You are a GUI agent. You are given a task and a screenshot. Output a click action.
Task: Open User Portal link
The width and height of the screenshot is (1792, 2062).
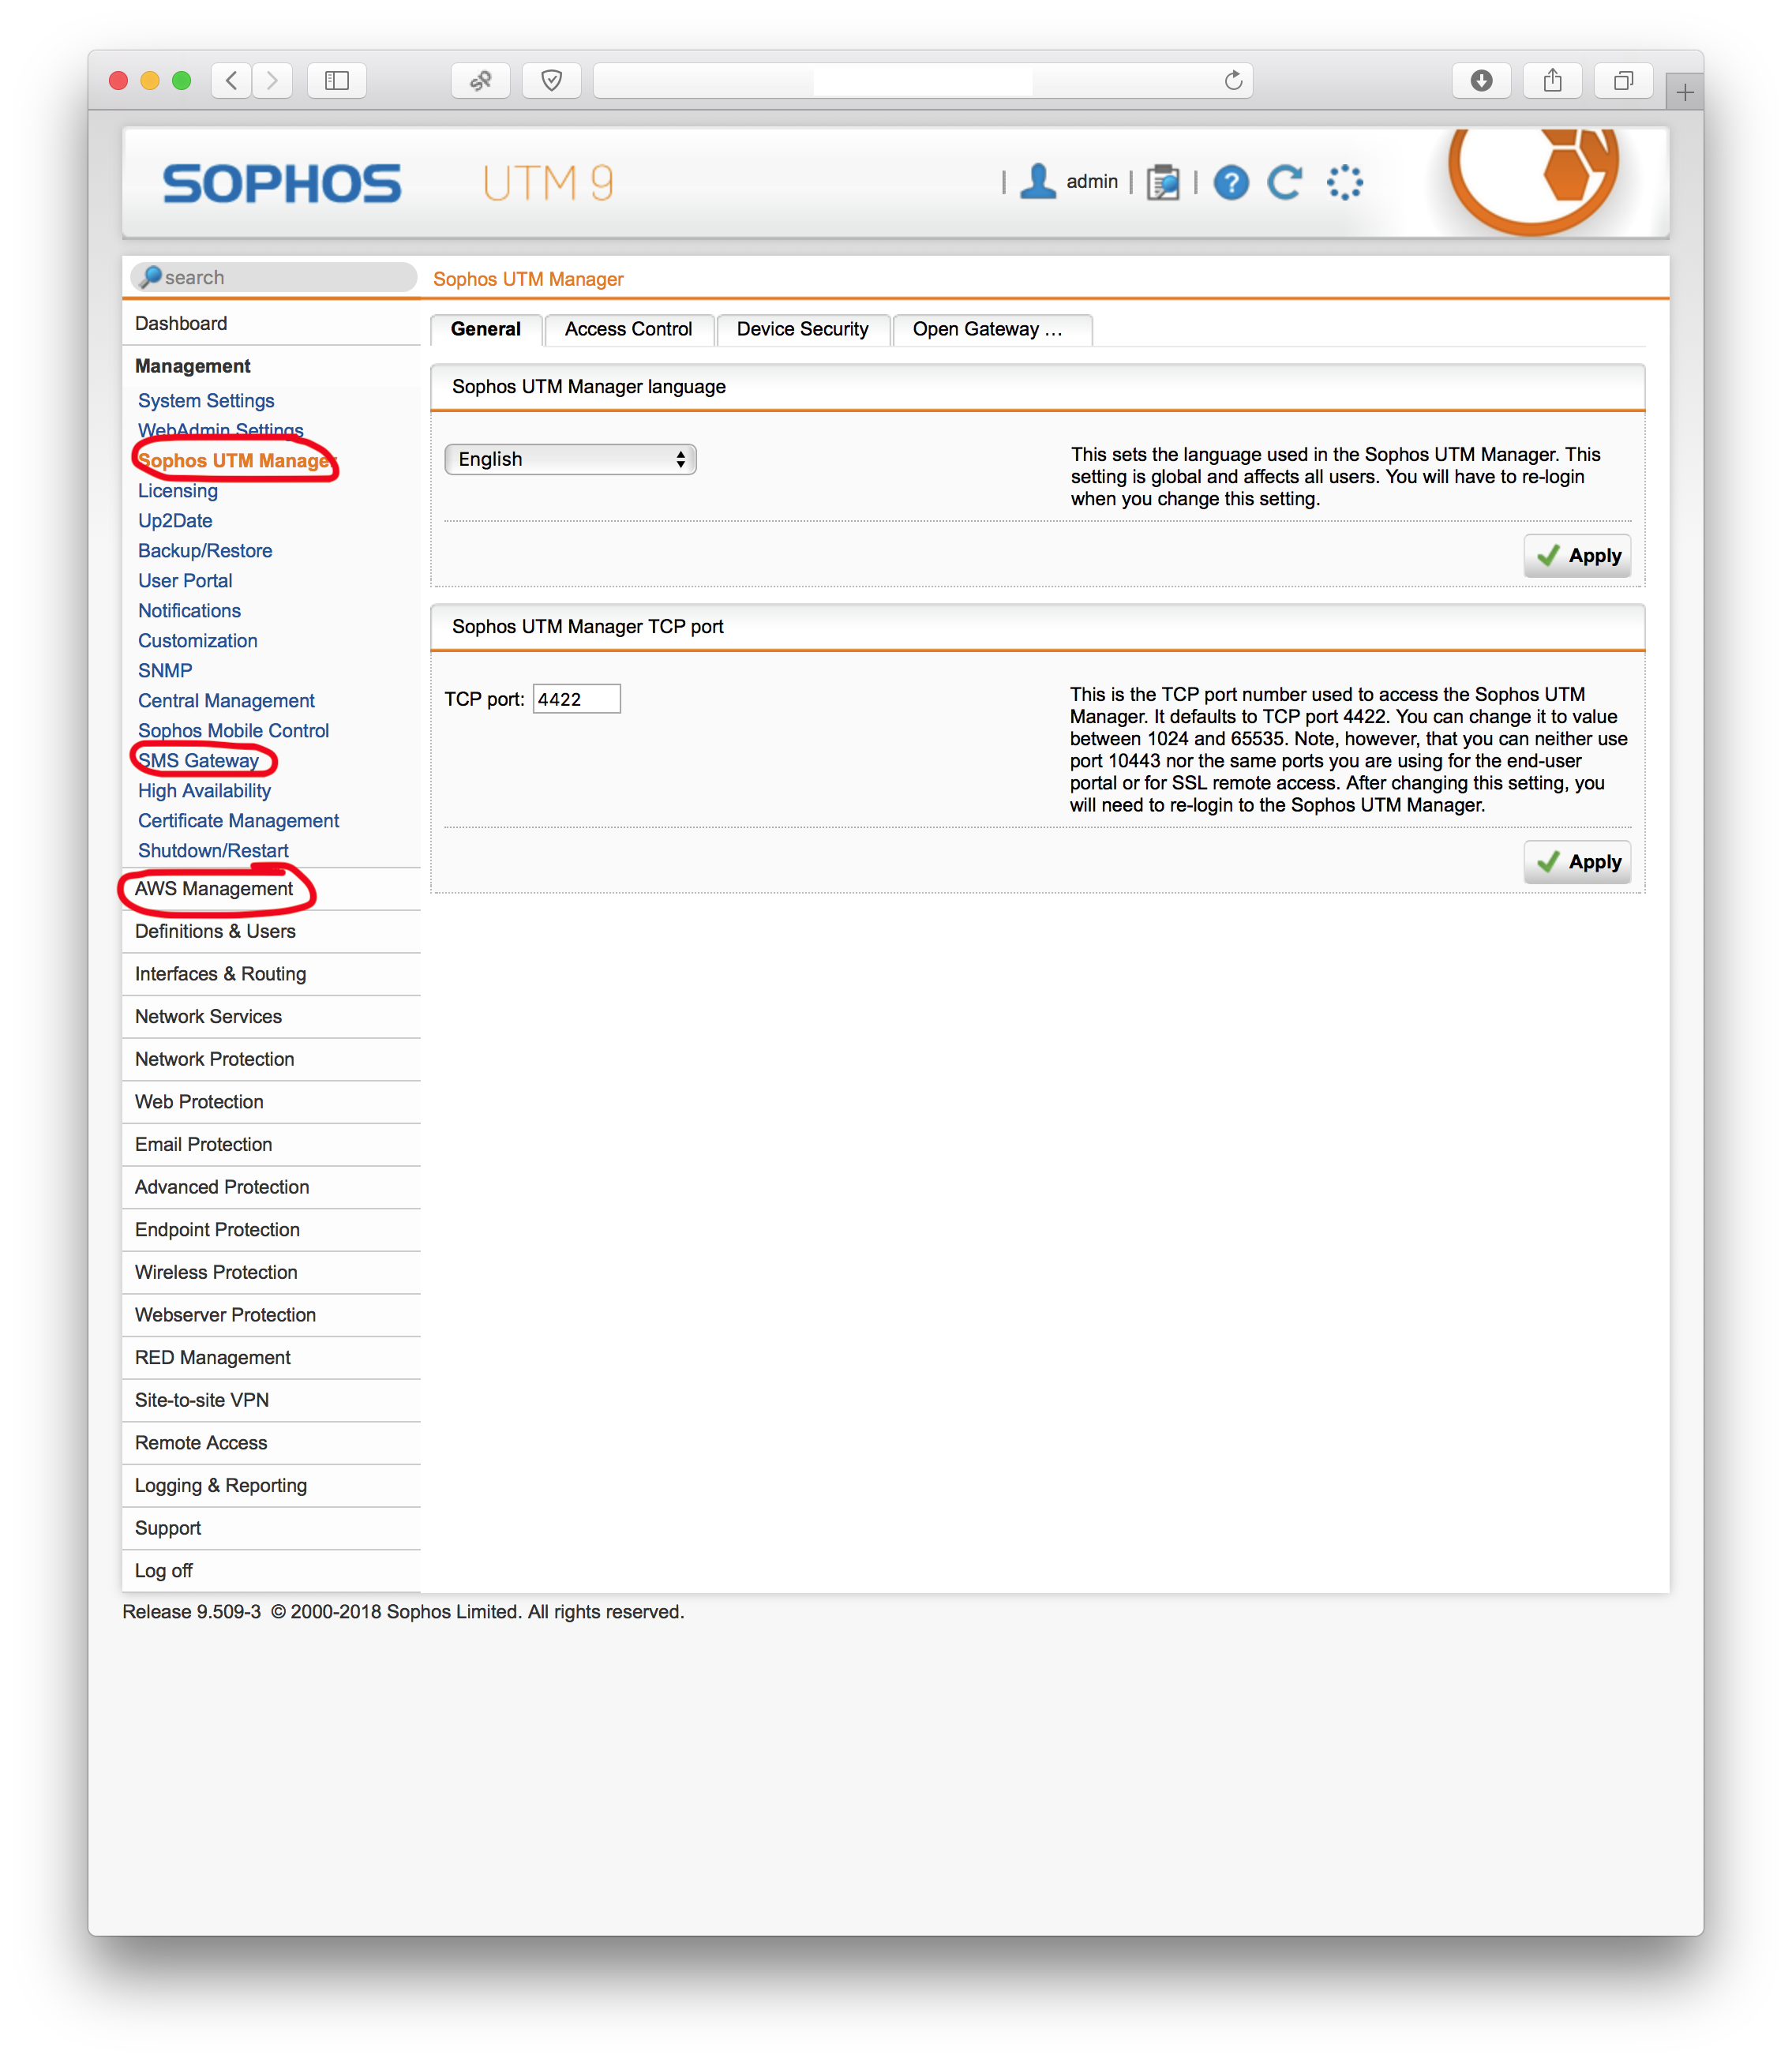185,581
